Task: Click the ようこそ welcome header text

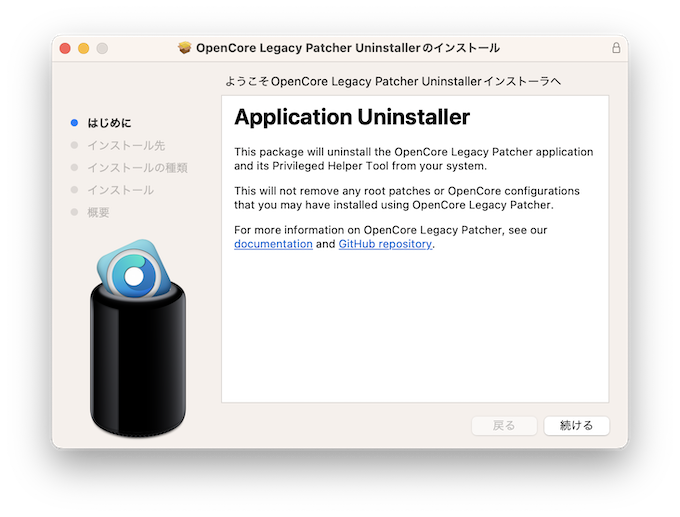Action: tap(393, 82)
